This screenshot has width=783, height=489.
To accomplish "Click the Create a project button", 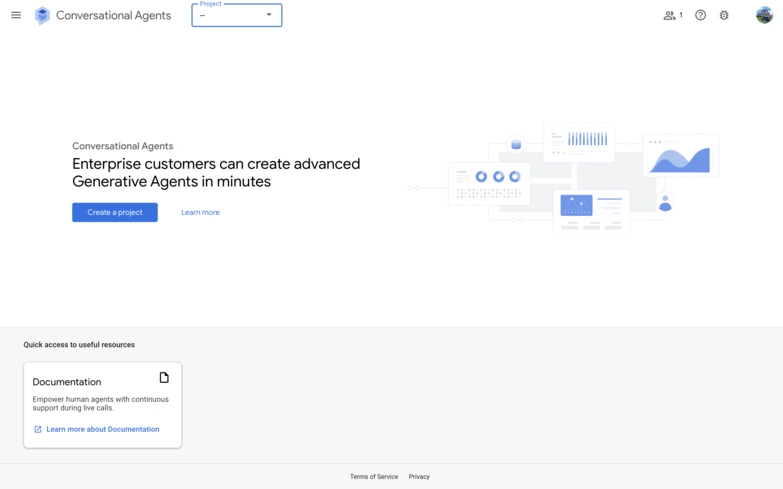I will pos(115,212).
